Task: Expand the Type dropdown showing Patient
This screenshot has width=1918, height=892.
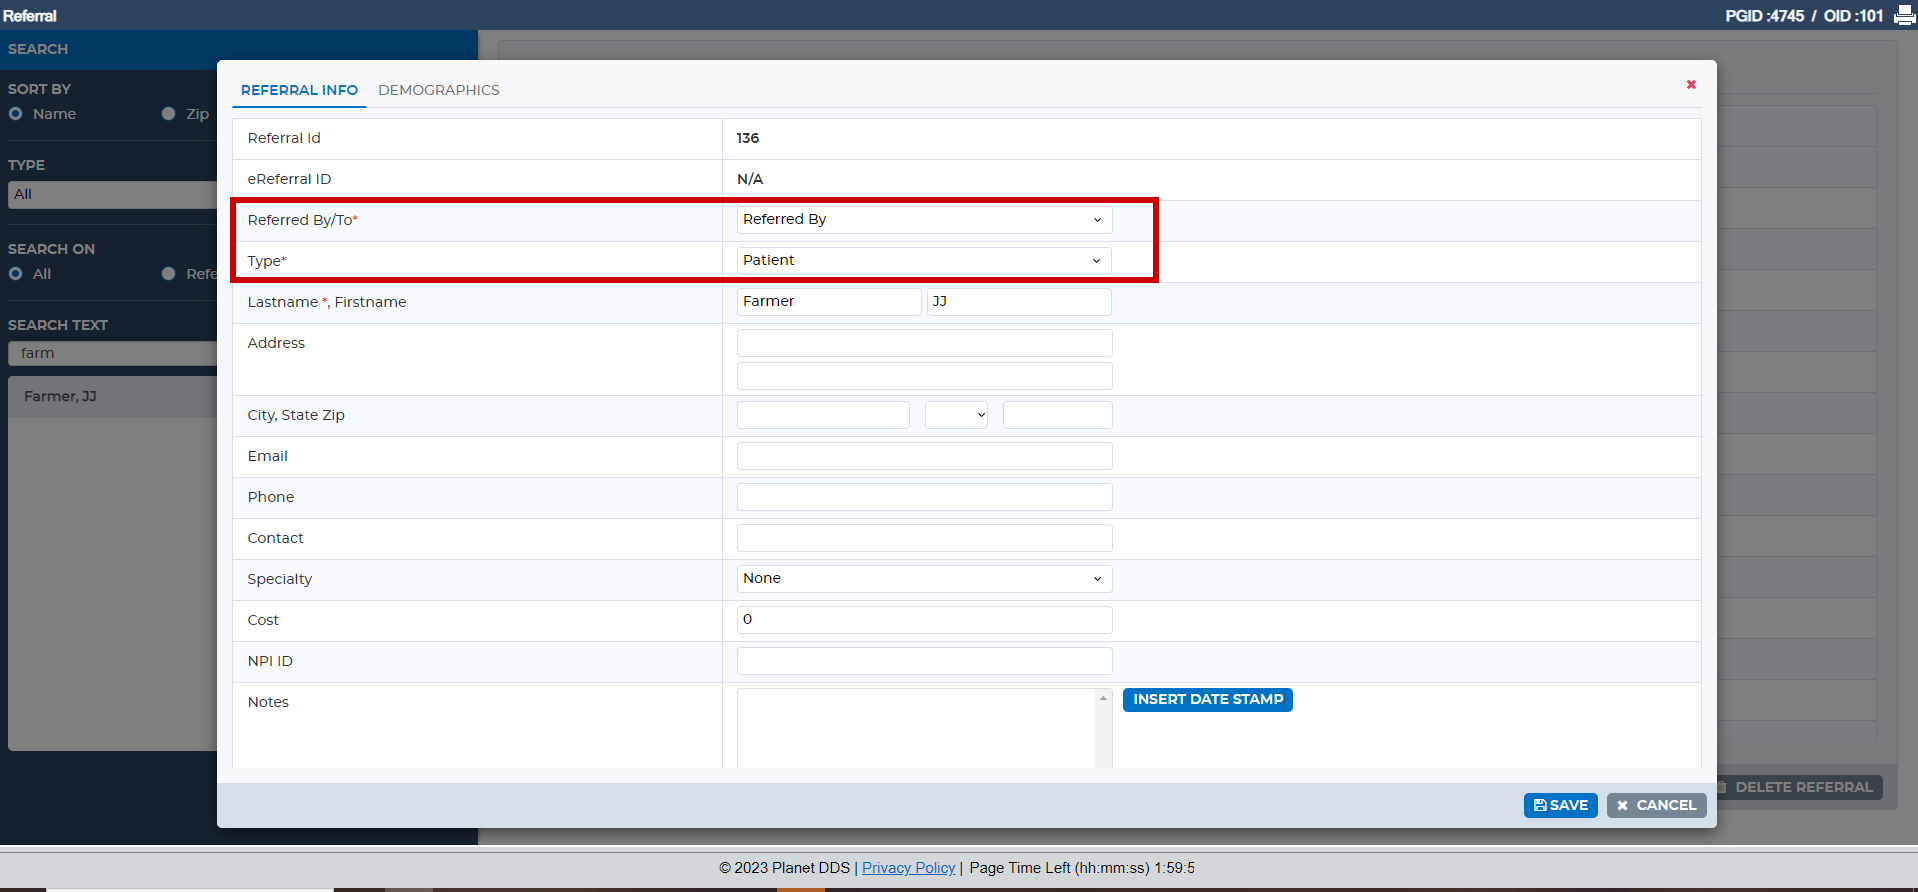Action: (923, 261)
